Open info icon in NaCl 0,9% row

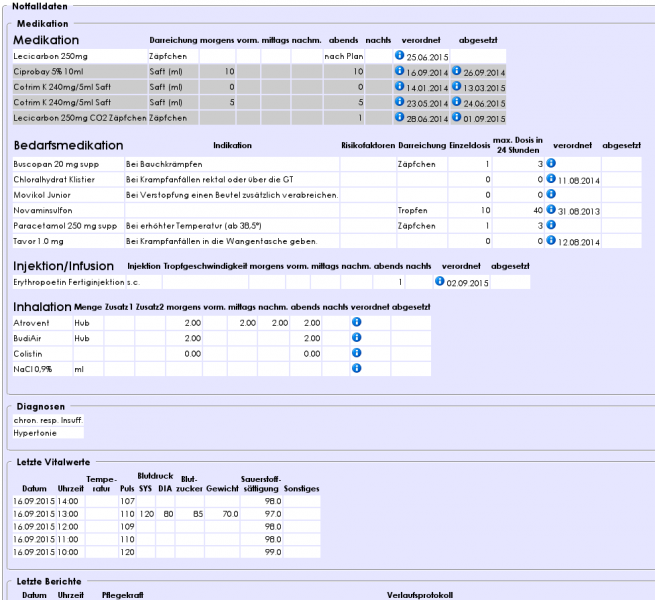tap(356, 368)
